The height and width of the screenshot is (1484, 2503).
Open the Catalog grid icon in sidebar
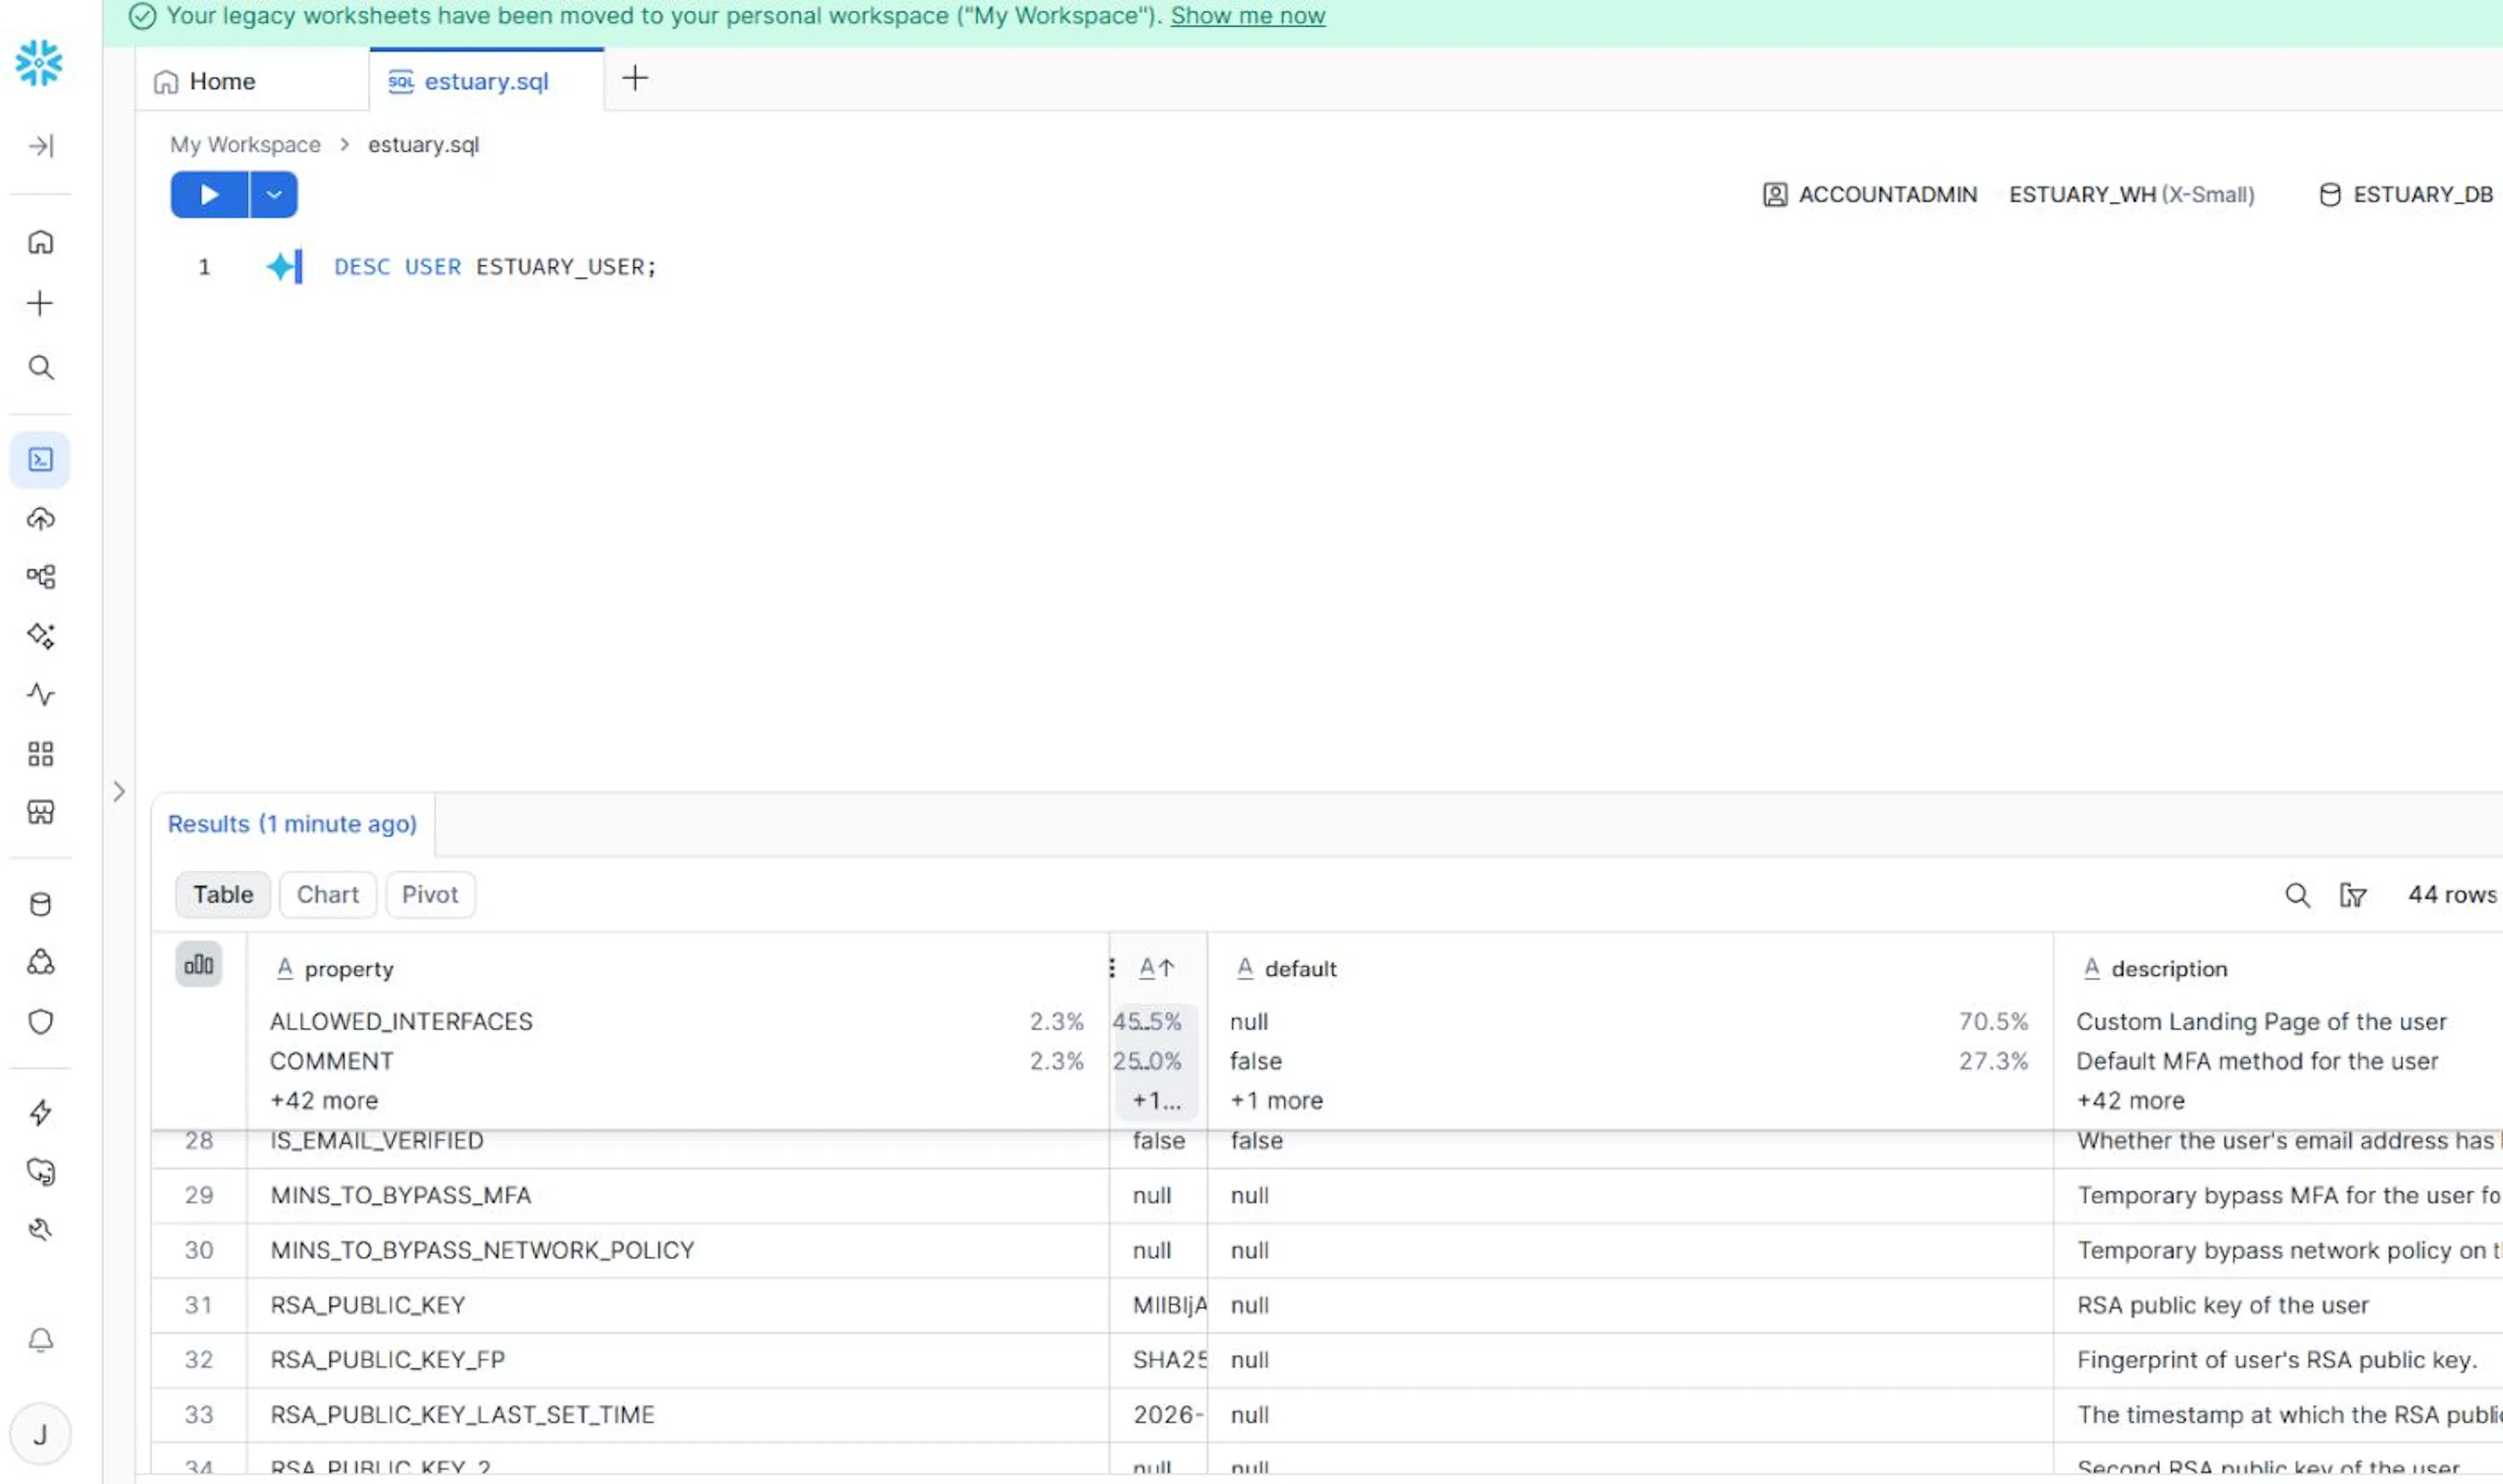[x=40, y=754]
